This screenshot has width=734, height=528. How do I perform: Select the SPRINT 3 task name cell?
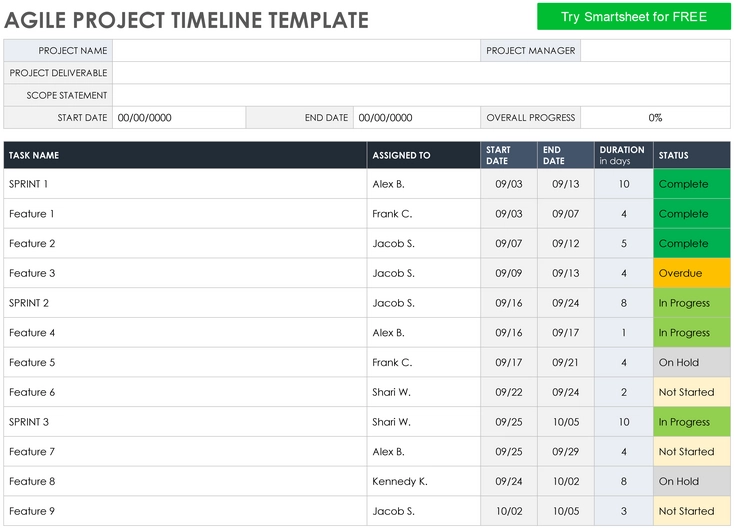pyautogui.click(x=185, y=422)
